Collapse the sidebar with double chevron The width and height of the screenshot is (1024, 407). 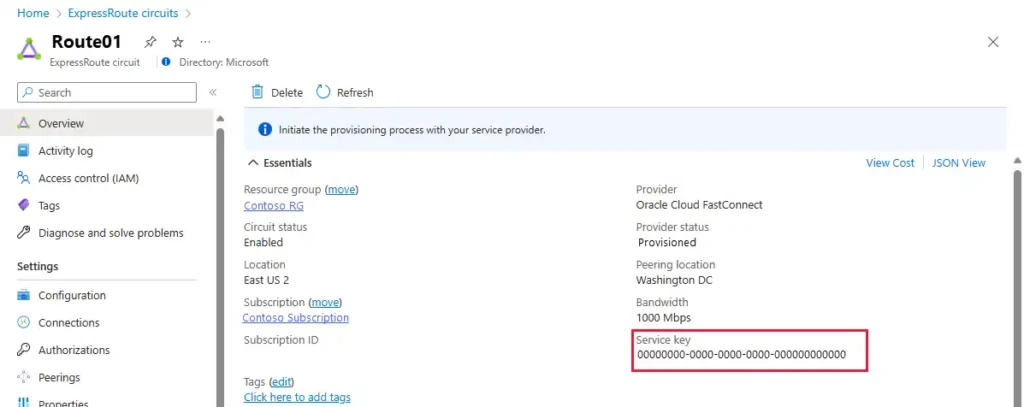click(213, 93)
